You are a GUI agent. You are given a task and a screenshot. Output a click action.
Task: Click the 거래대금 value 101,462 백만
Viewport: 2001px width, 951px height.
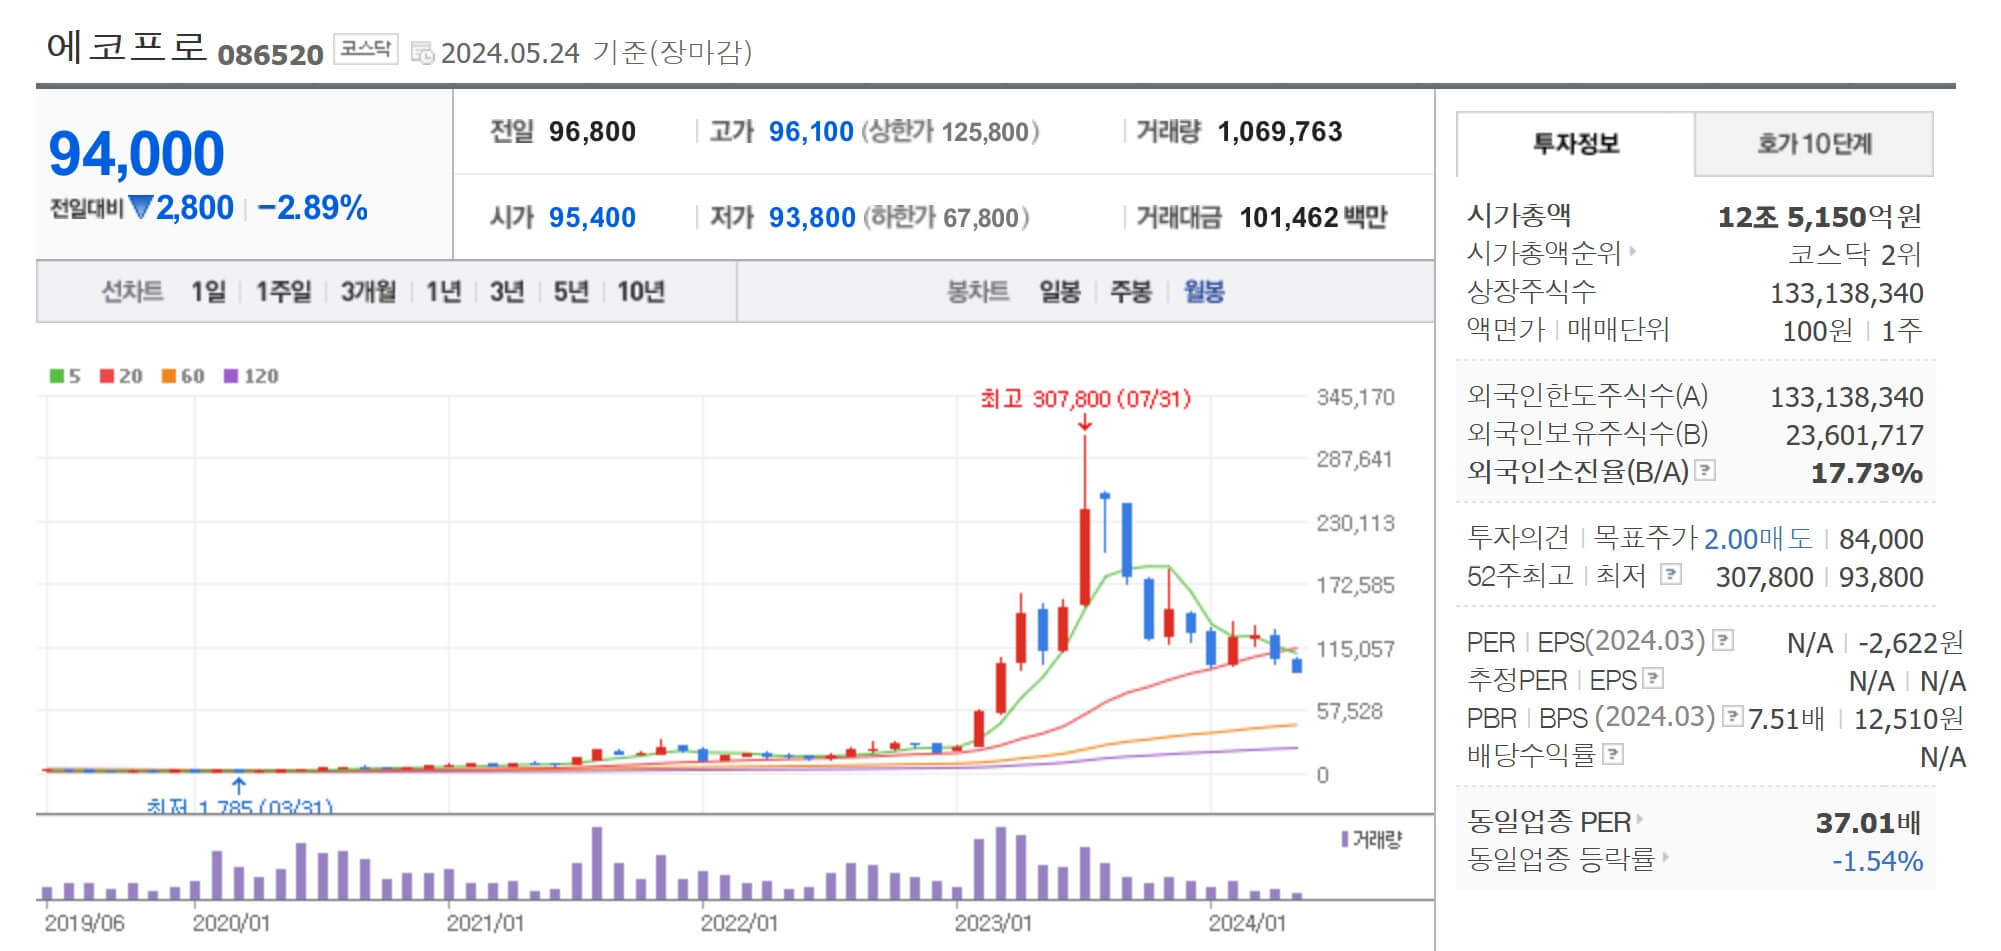(1313, 217)
